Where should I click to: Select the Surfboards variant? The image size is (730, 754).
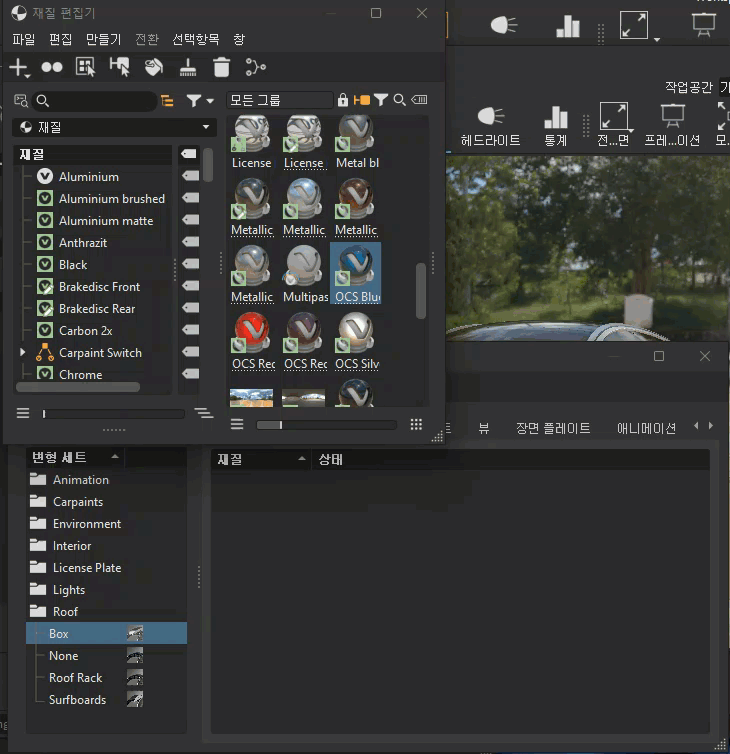tap(77, 700)
